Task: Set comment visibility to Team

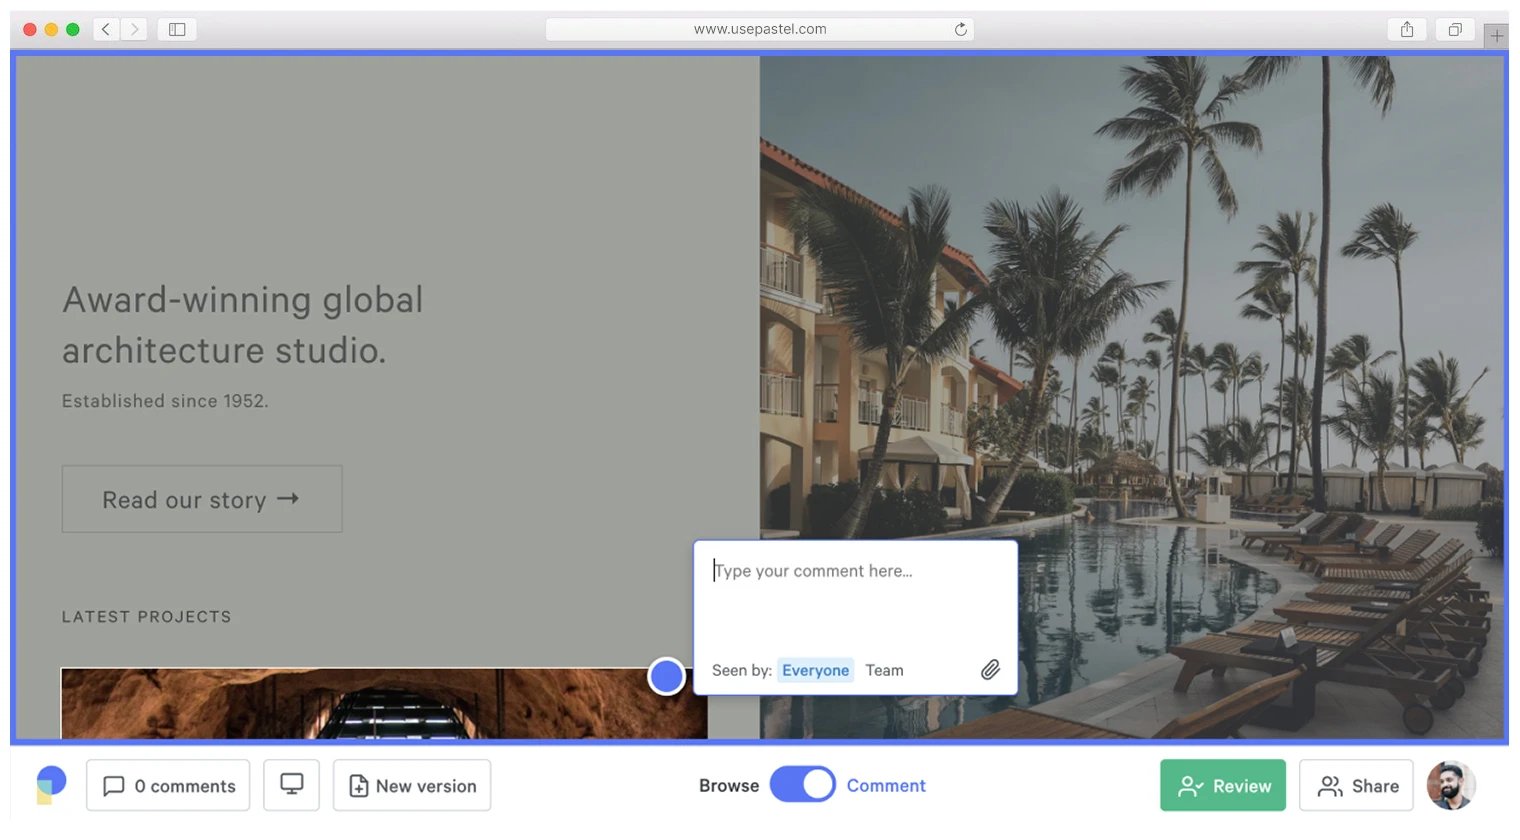Action: (x=884, y=670)
